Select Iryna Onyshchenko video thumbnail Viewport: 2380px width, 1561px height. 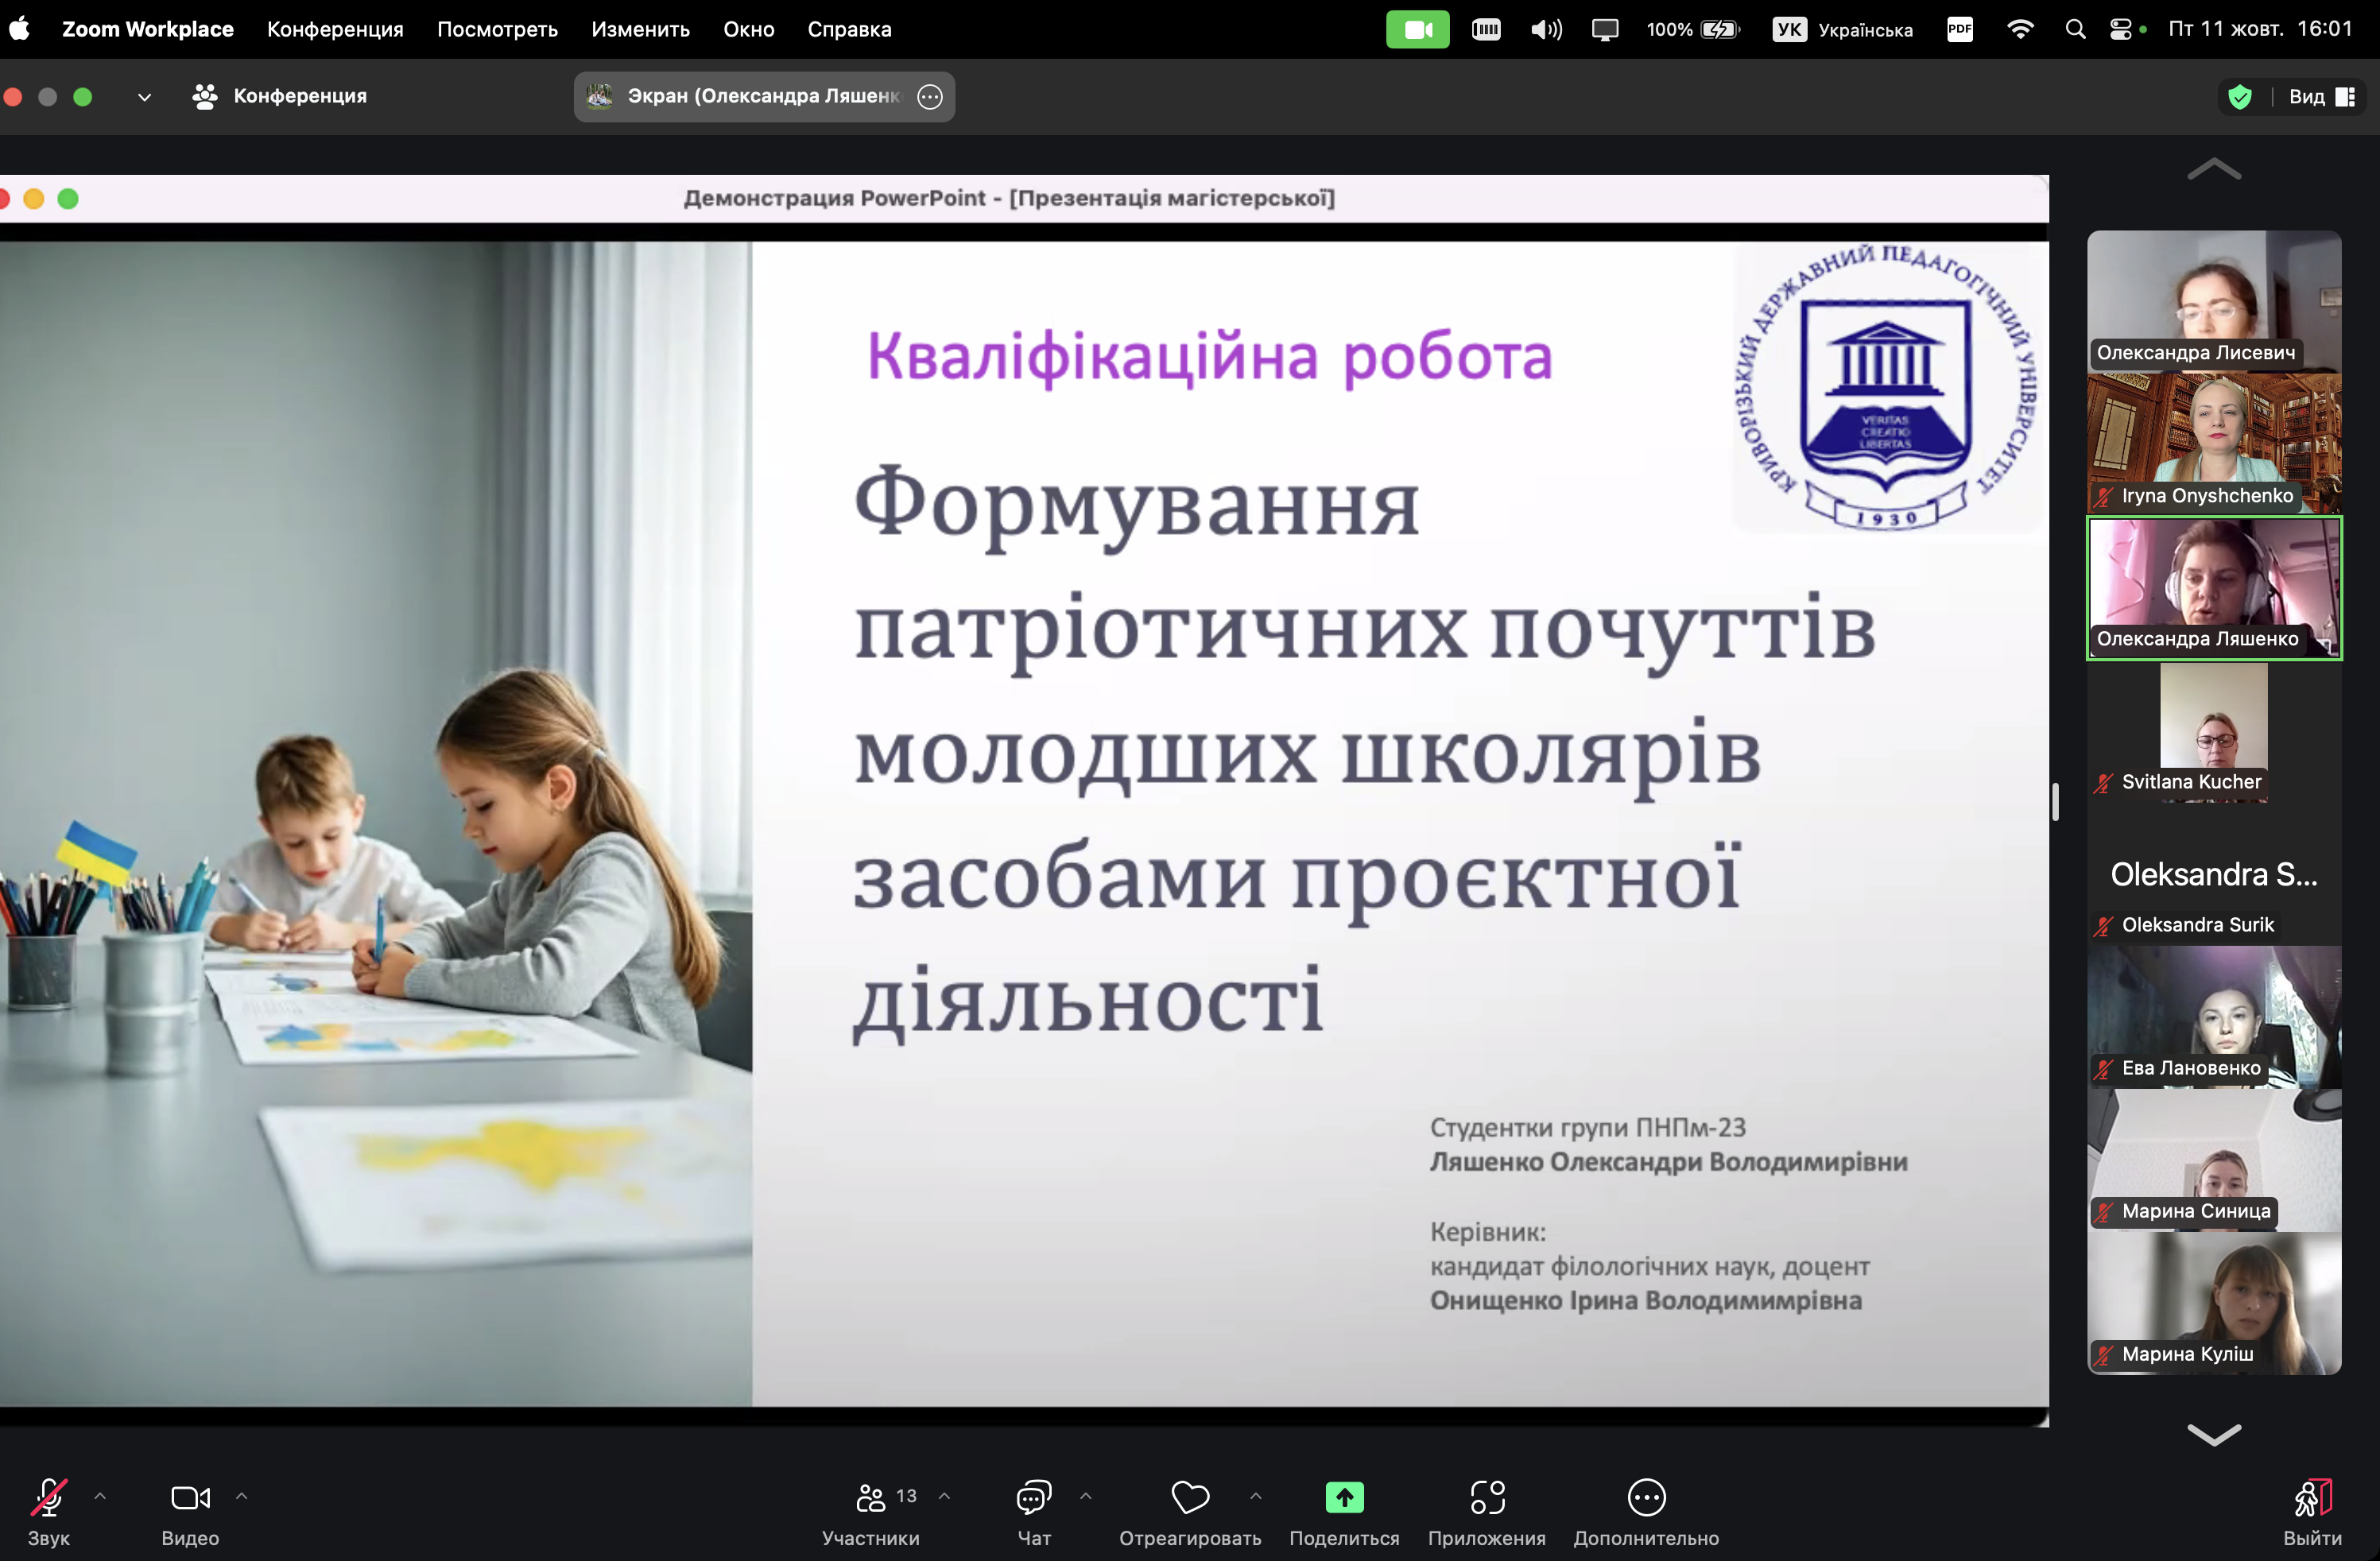click(x=2214, y=444)
